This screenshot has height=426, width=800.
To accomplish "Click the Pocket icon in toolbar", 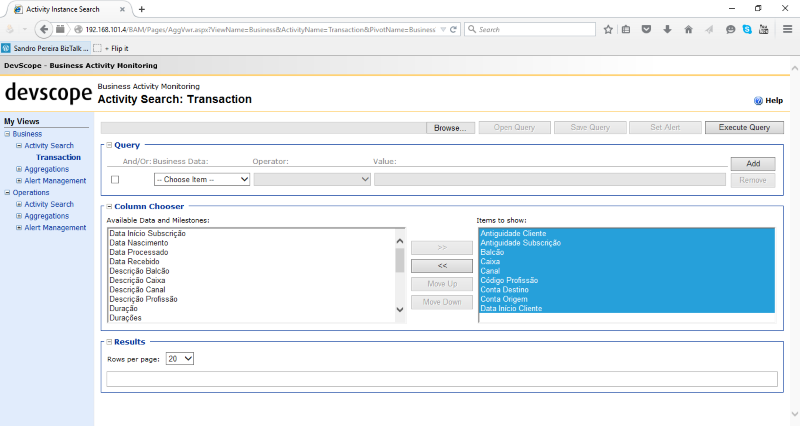I will point(647,29).
